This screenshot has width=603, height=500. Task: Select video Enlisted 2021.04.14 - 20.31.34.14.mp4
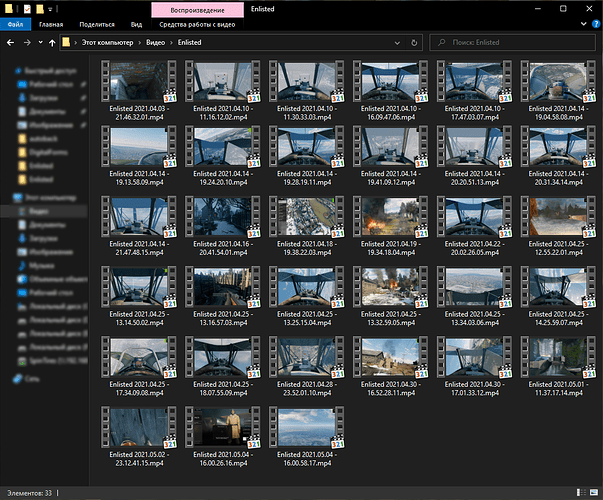click(x=558, y=155)
